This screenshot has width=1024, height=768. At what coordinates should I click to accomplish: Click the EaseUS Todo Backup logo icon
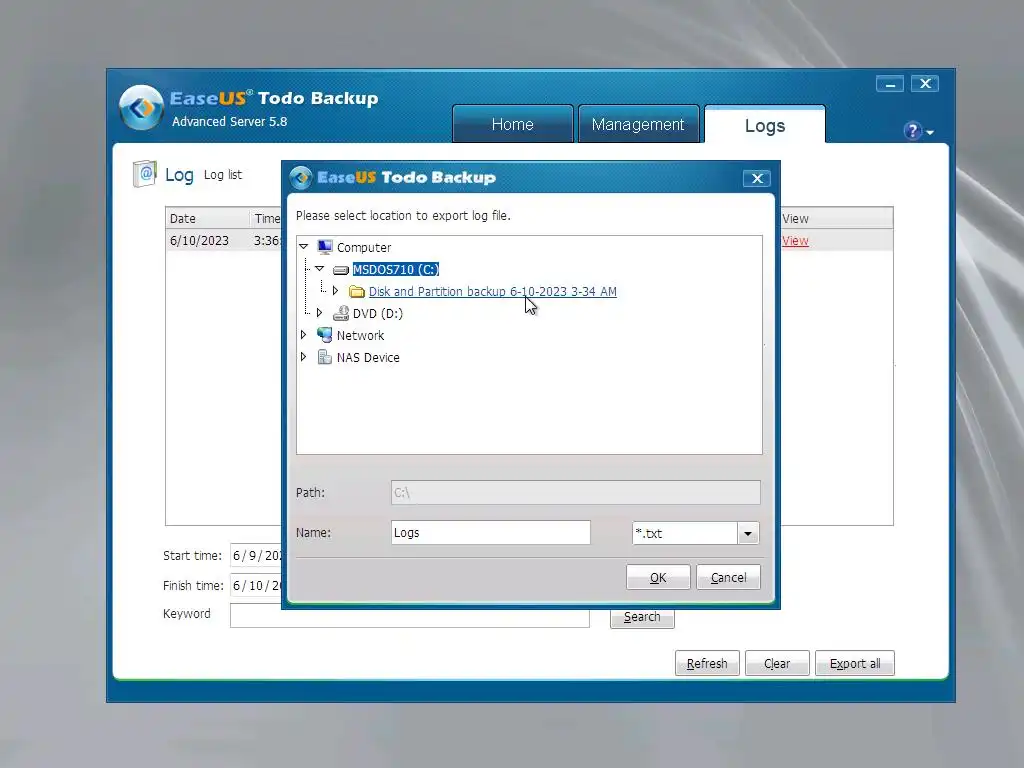click(x=141, y=108)
